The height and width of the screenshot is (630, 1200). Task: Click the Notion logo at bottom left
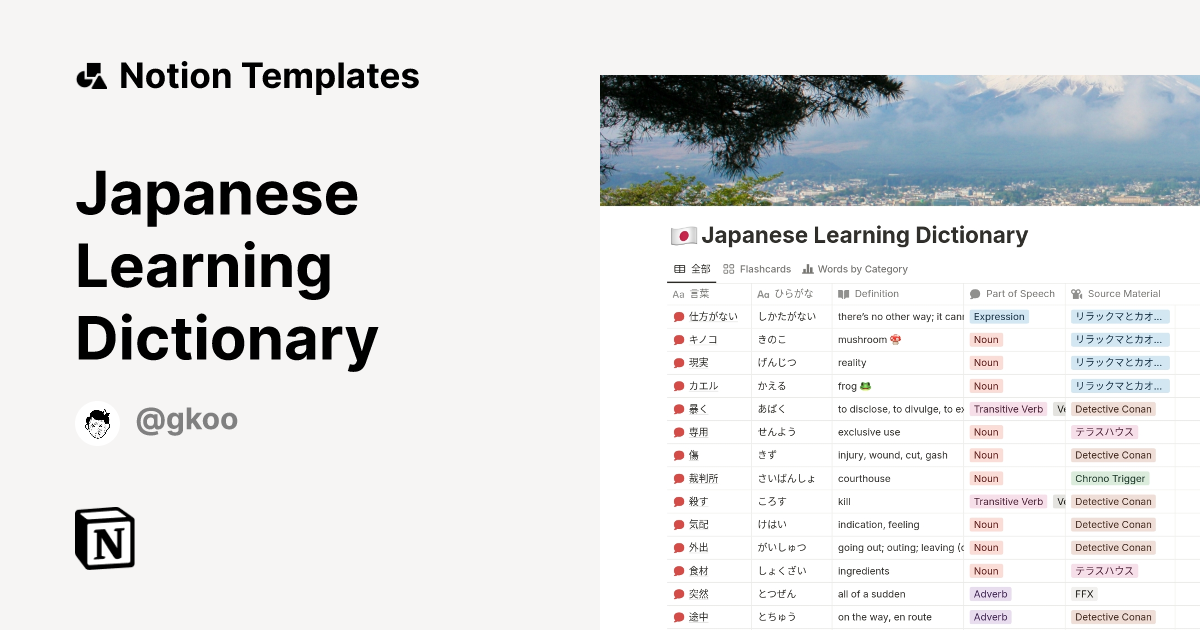pyautogui.click(x=104, y=538)
